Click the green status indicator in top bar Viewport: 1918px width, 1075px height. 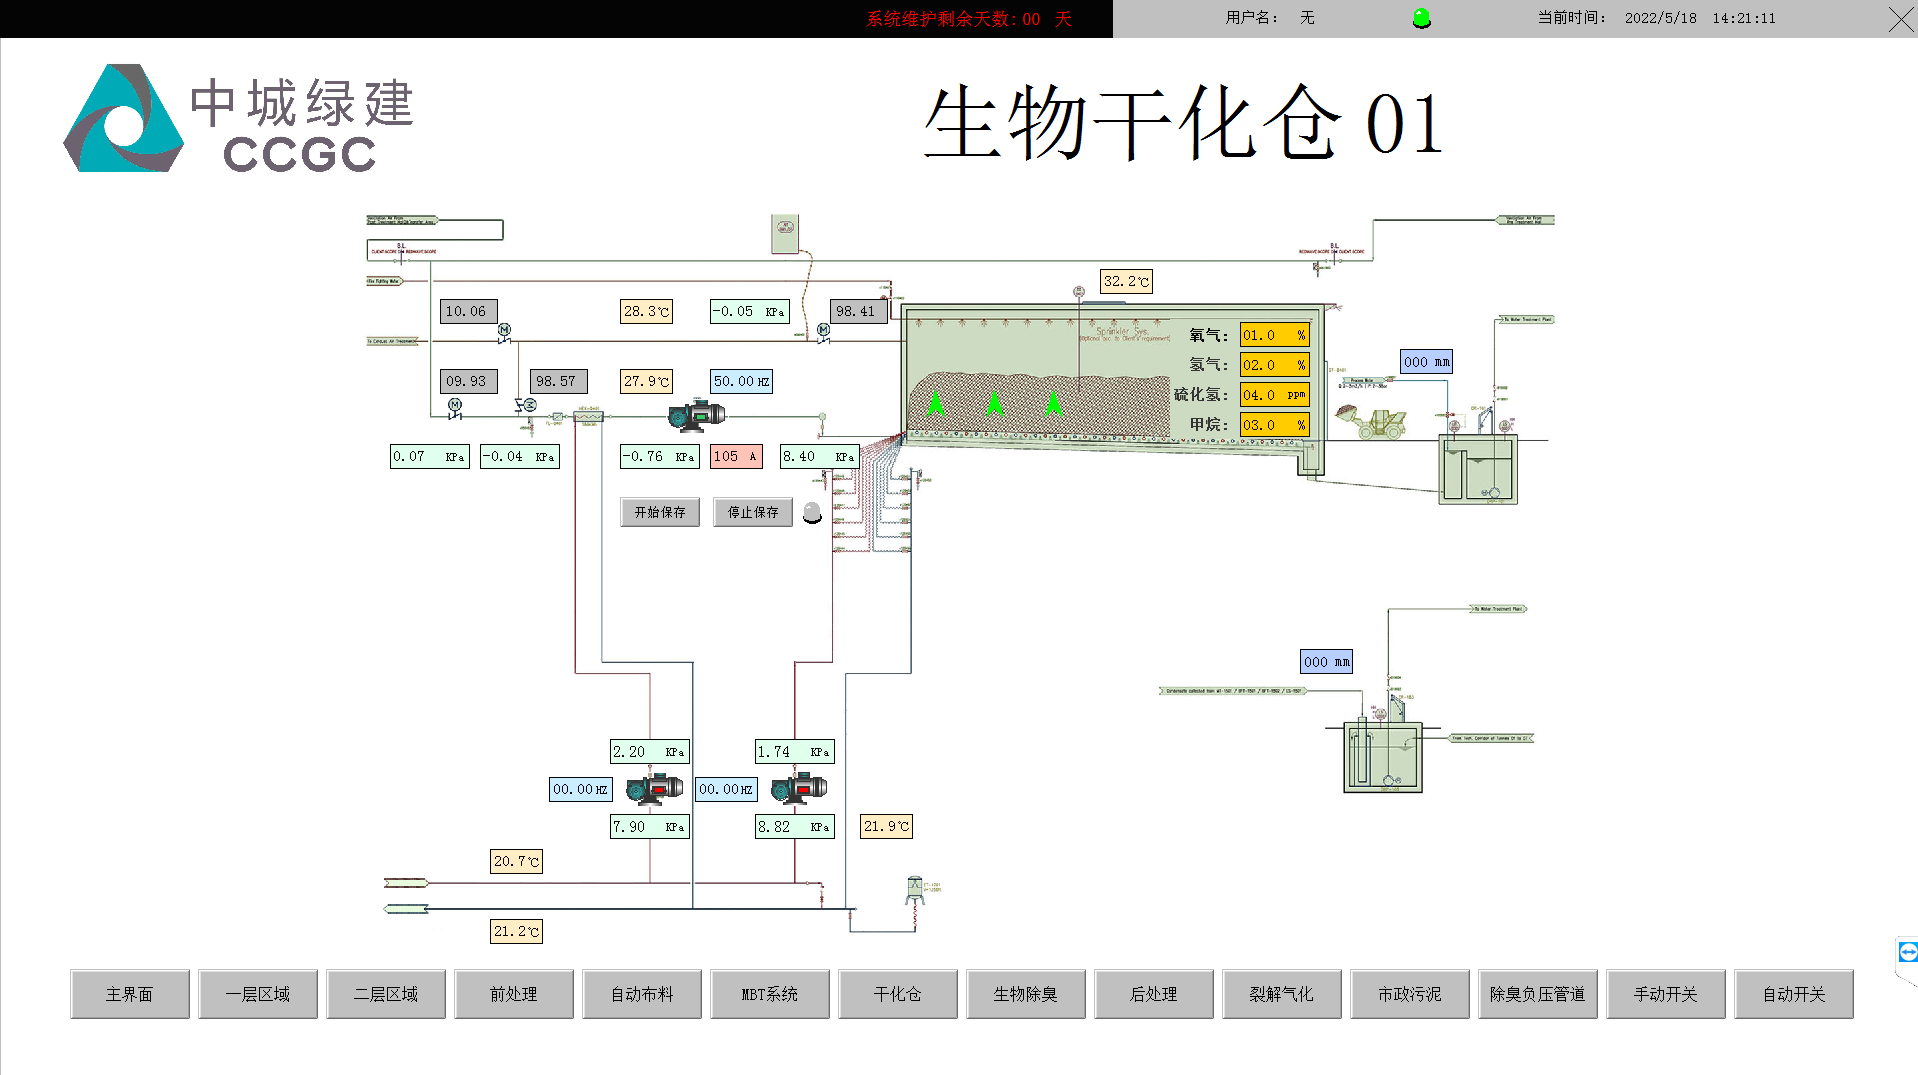click(1421, 18)
